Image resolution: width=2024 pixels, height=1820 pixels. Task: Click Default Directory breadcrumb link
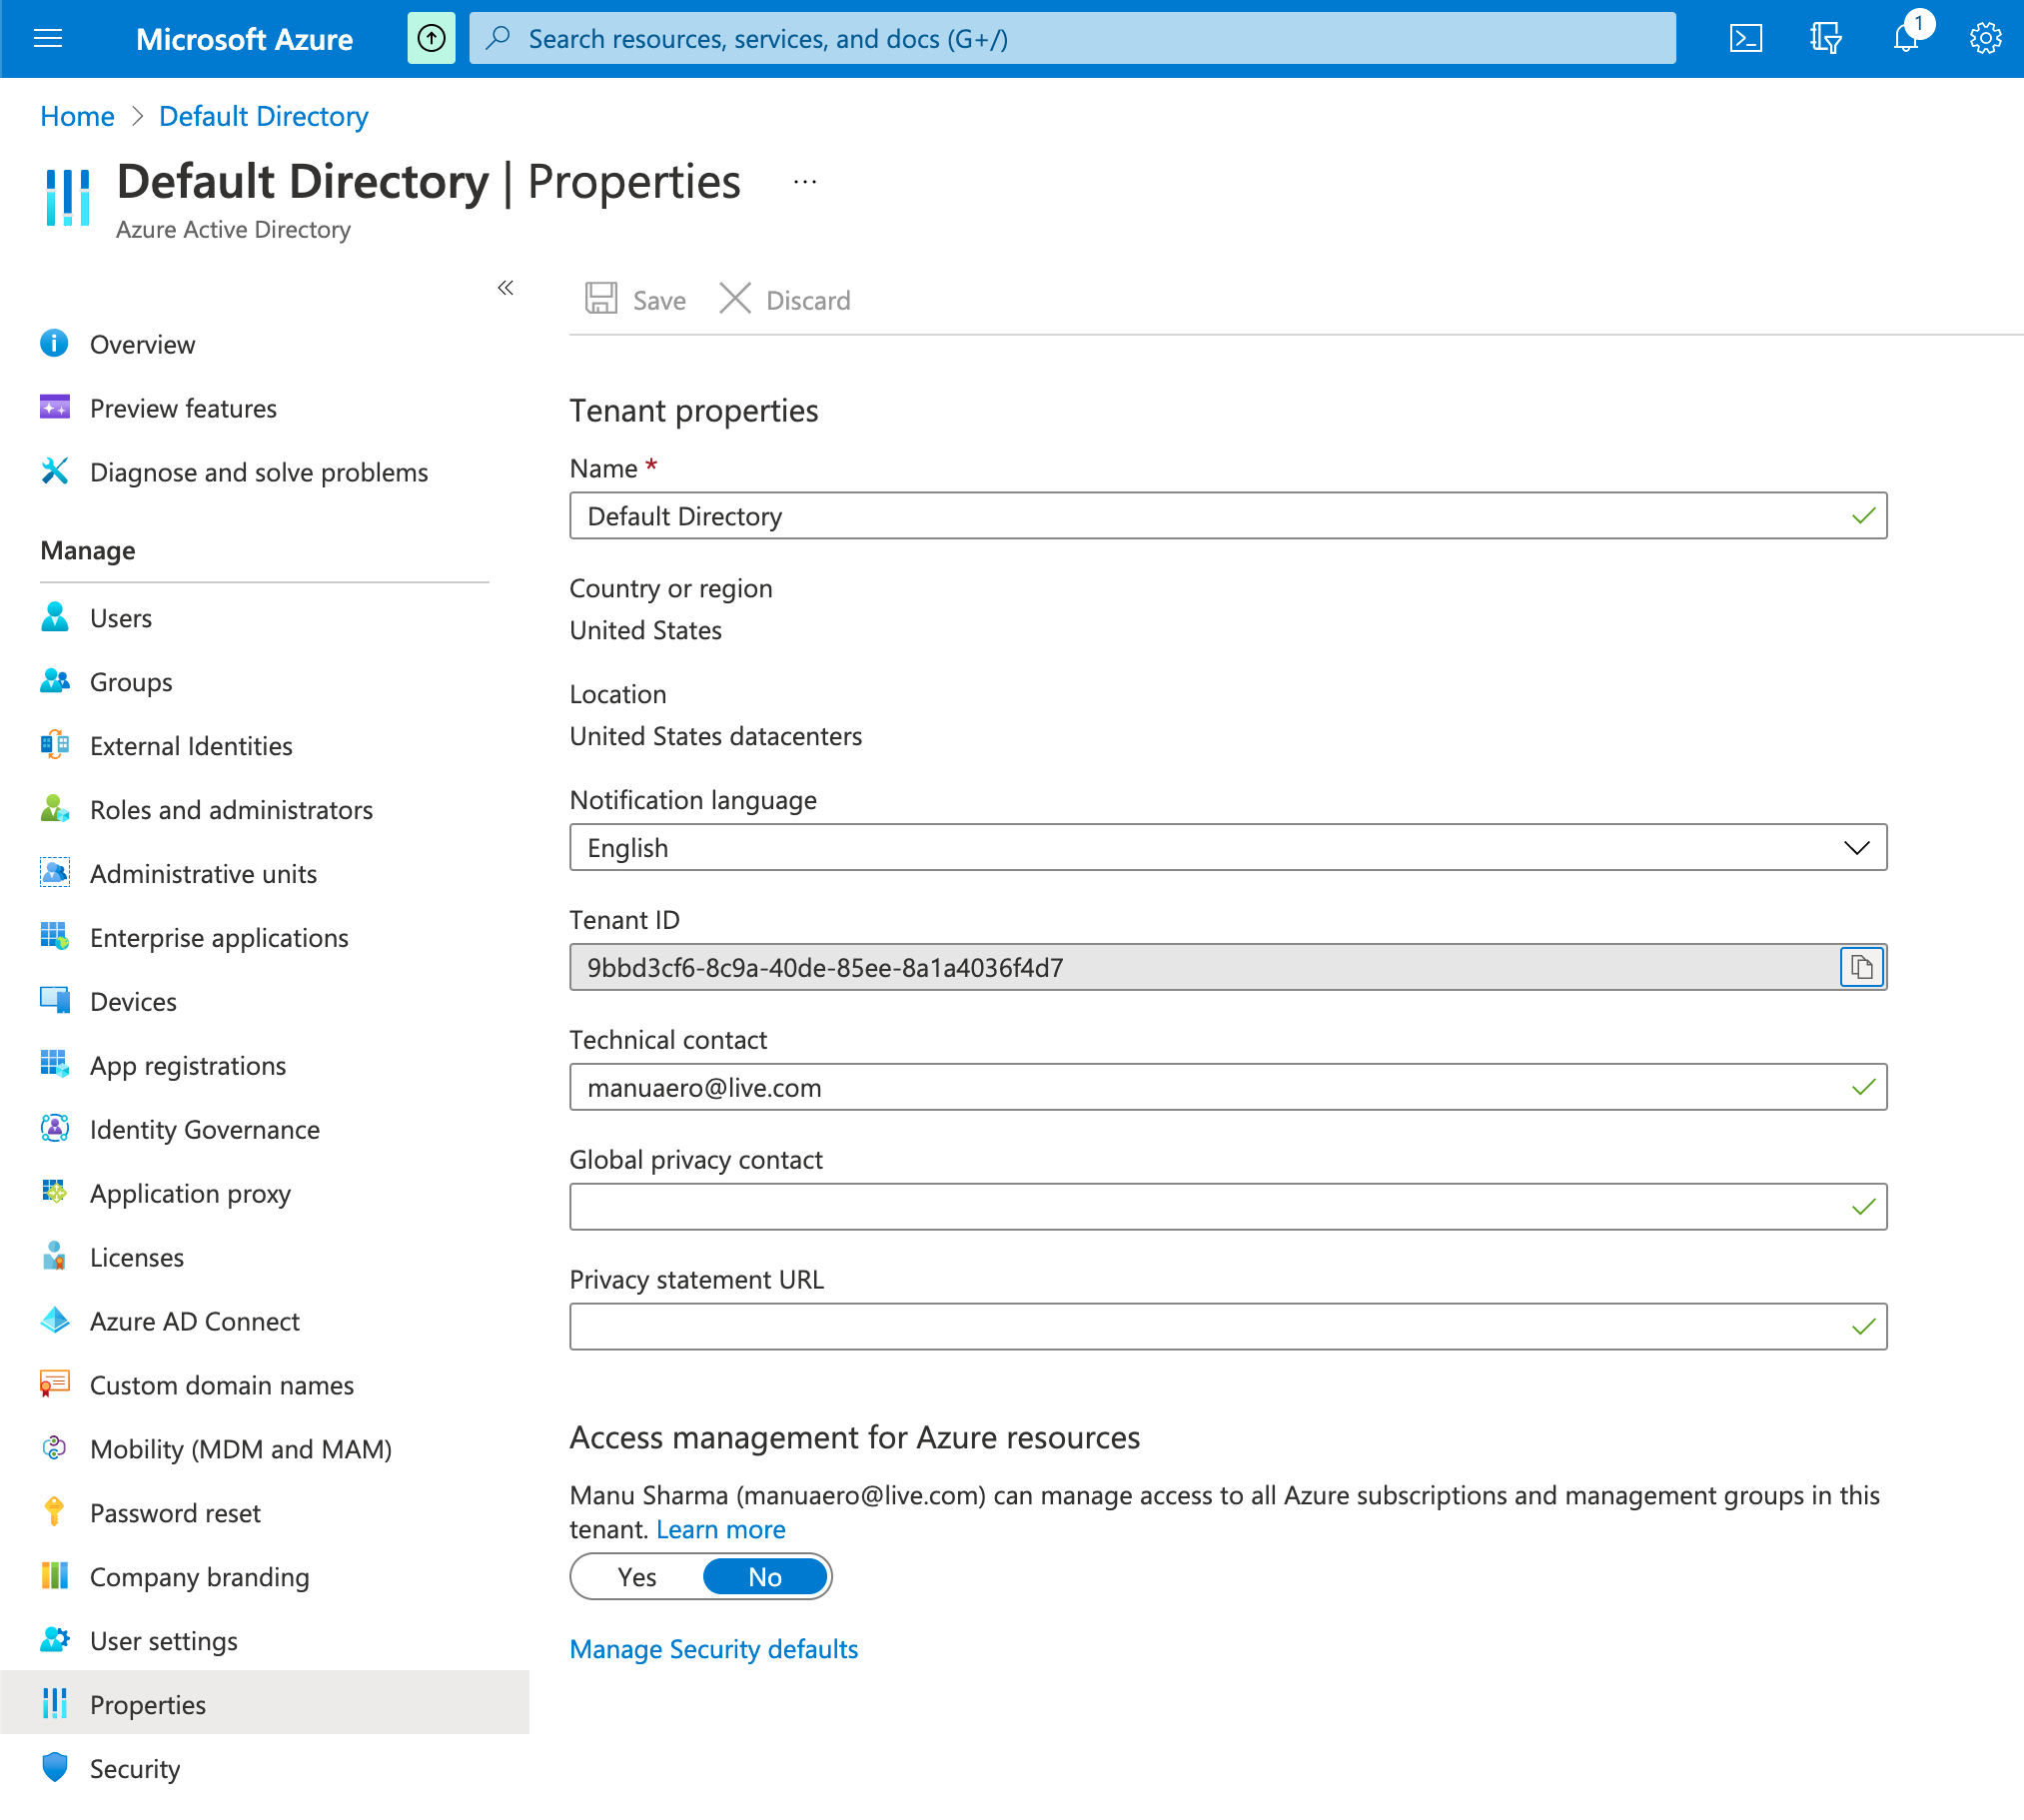point(264,116)
